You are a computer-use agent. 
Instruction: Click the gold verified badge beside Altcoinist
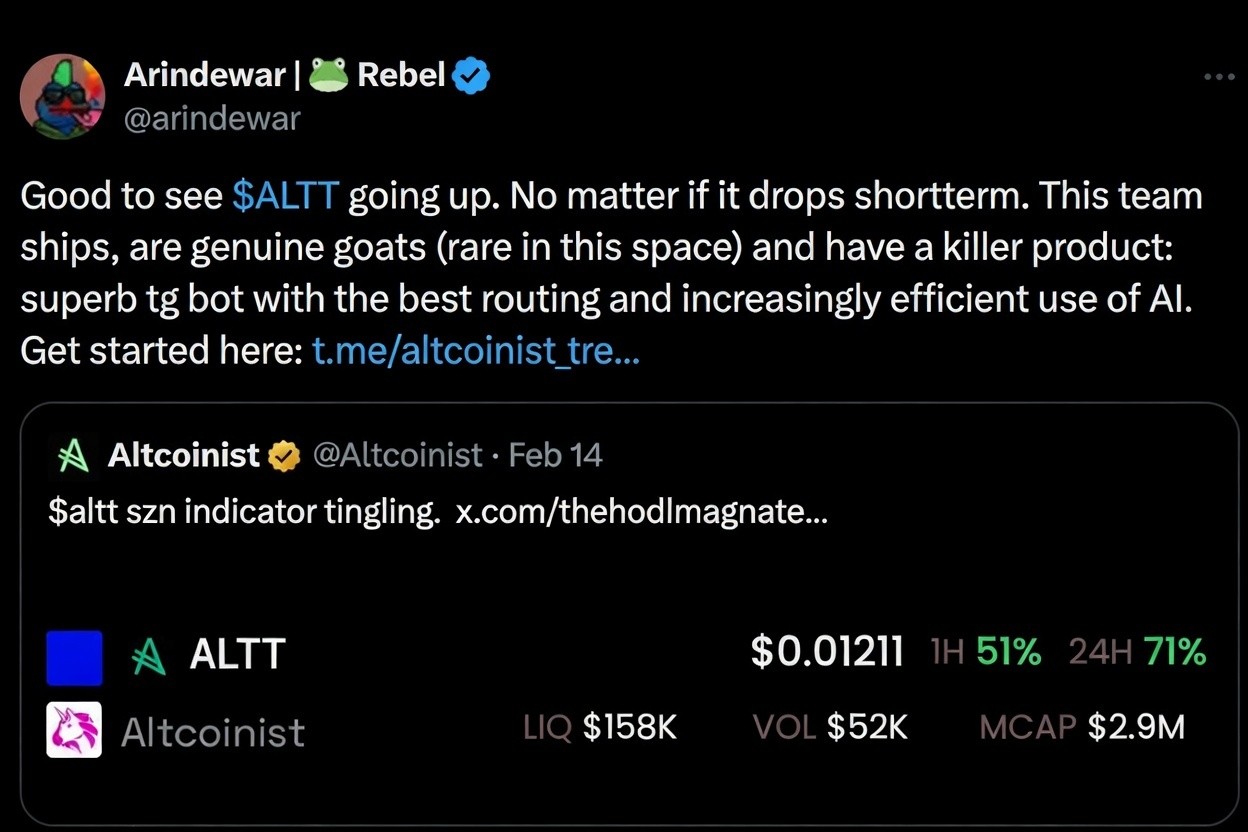283,455
